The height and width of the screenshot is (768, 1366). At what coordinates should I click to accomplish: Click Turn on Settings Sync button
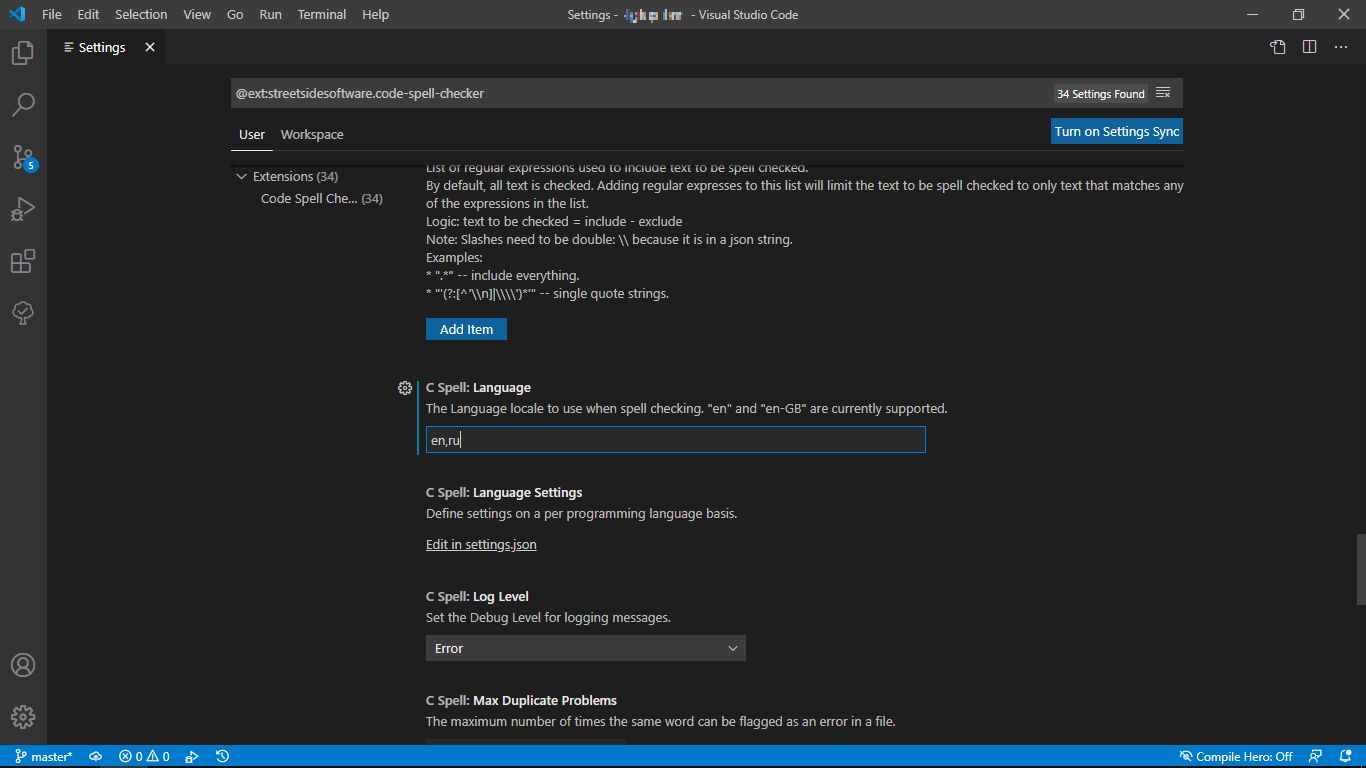[1117, 131]
